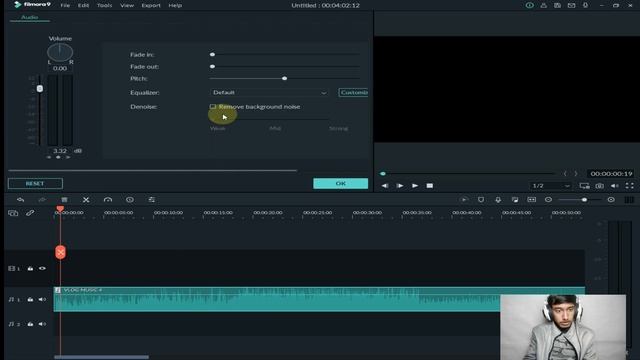Image resolution: width=640 pixels, height=360 pixels.
Task: Open the File menu
Action: tap(65, 5)
